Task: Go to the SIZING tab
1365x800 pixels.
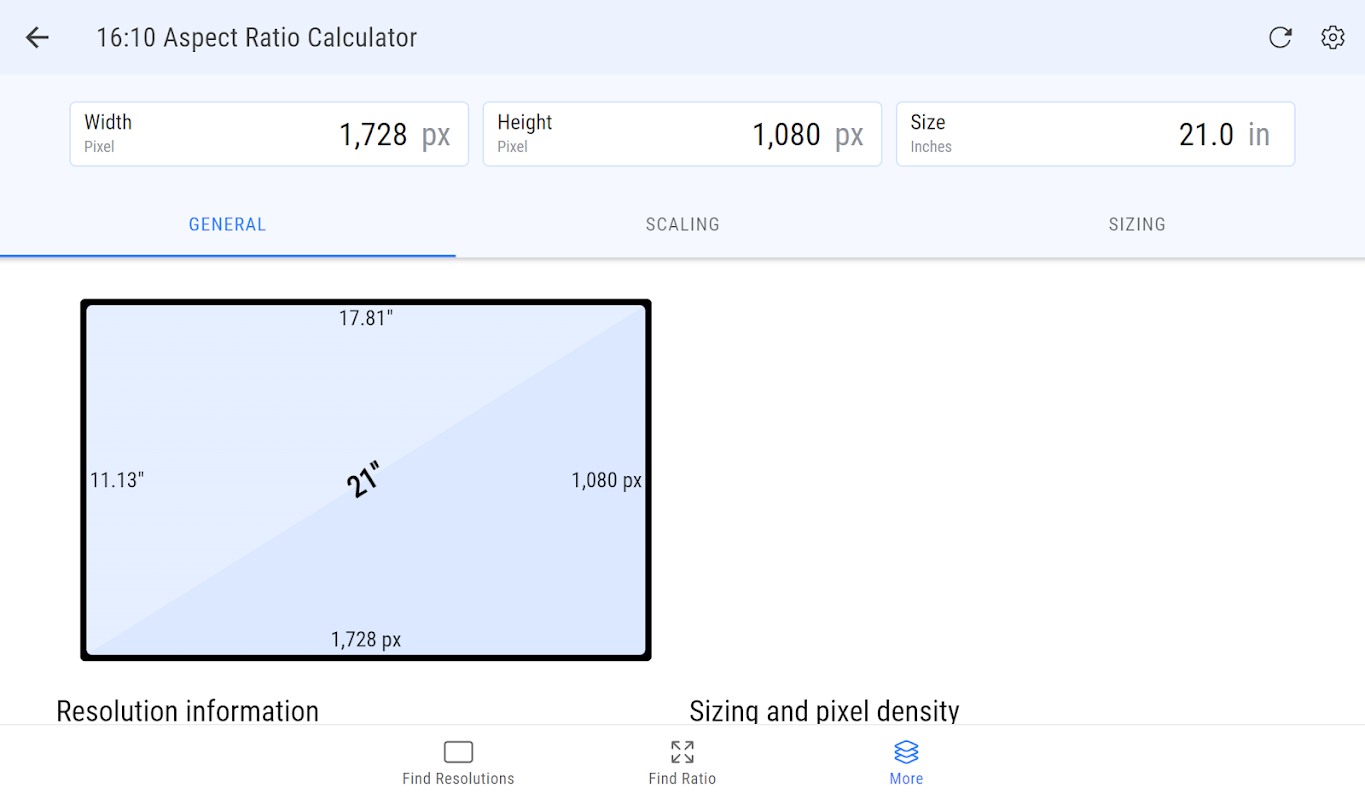Action: 1137,225
